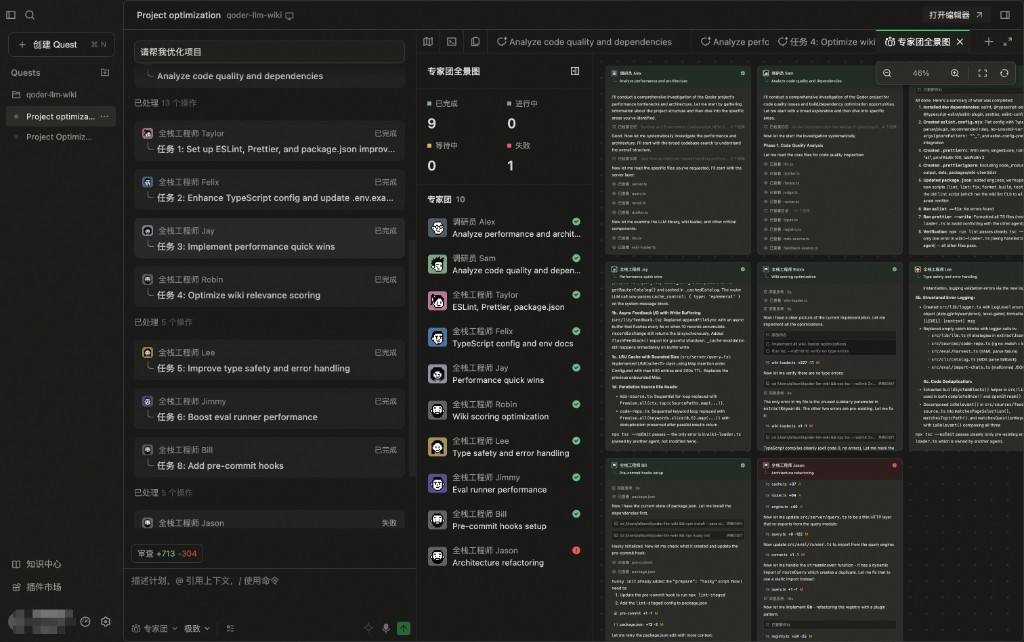Collapse the 专家团全景图 side panel
Viewport: 1024px width, 642px height.
575,71
